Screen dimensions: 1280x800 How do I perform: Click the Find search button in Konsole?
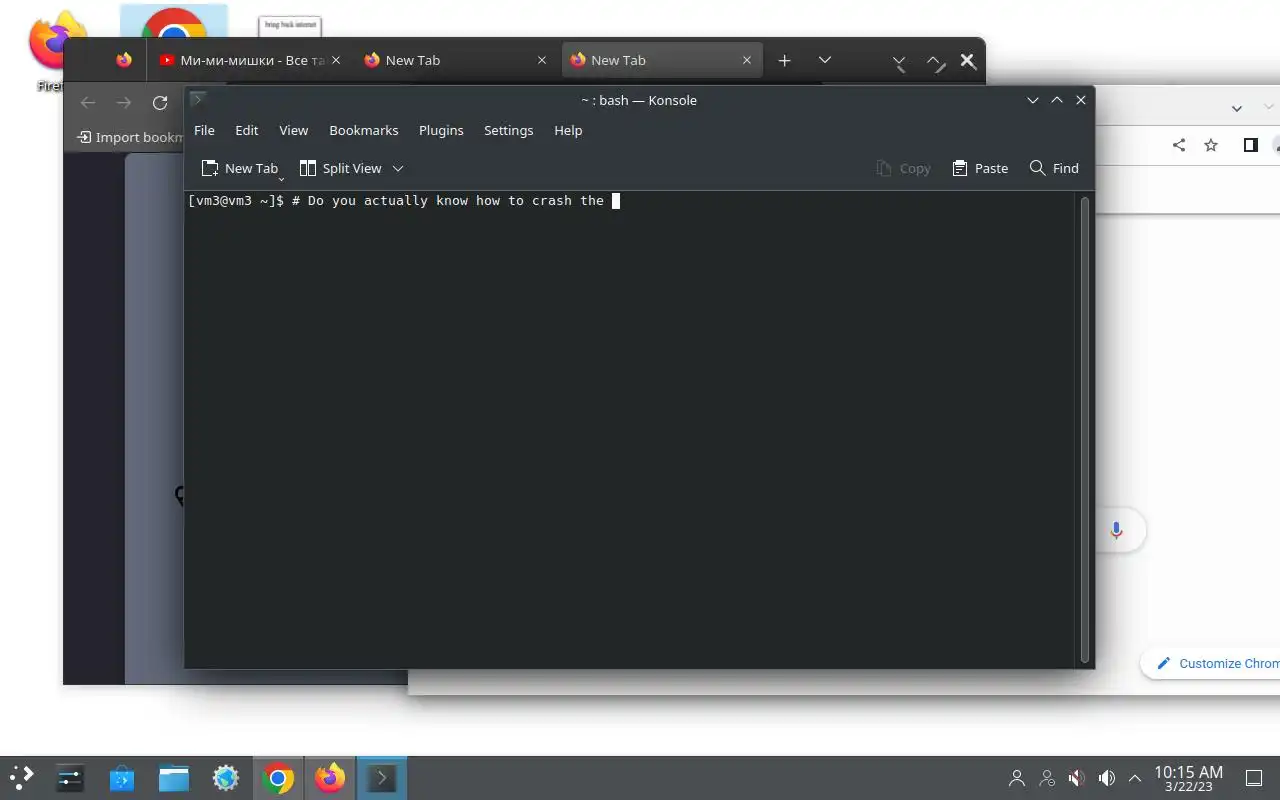(1054, 168)
